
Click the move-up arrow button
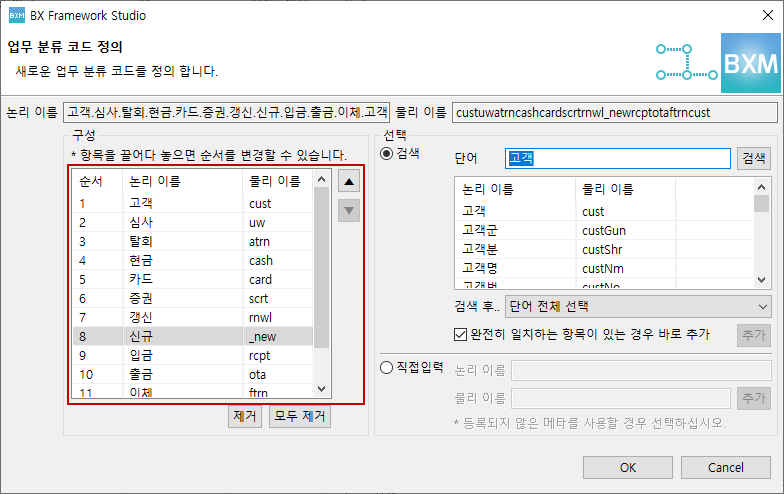348,182
